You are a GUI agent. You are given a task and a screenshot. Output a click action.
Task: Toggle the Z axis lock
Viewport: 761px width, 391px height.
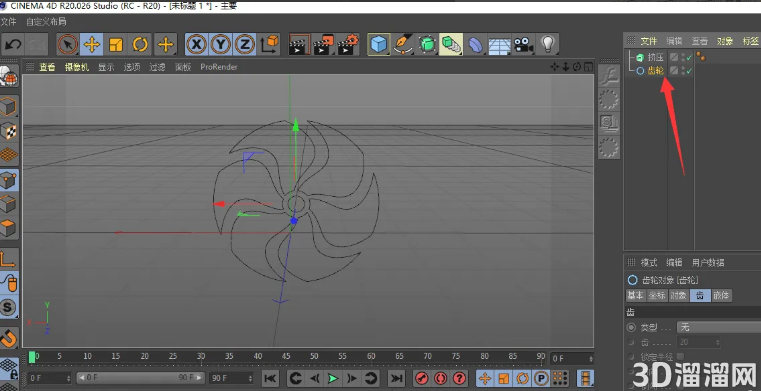coord(245,45)
